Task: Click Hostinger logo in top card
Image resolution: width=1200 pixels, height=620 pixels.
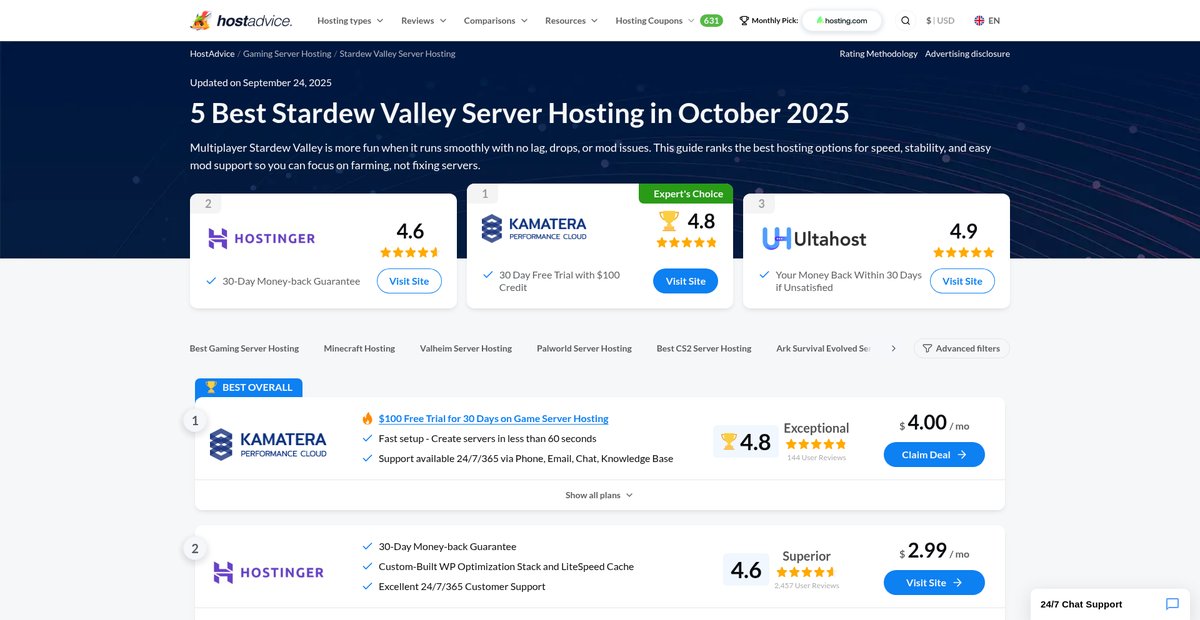Action: coord(261,238)
